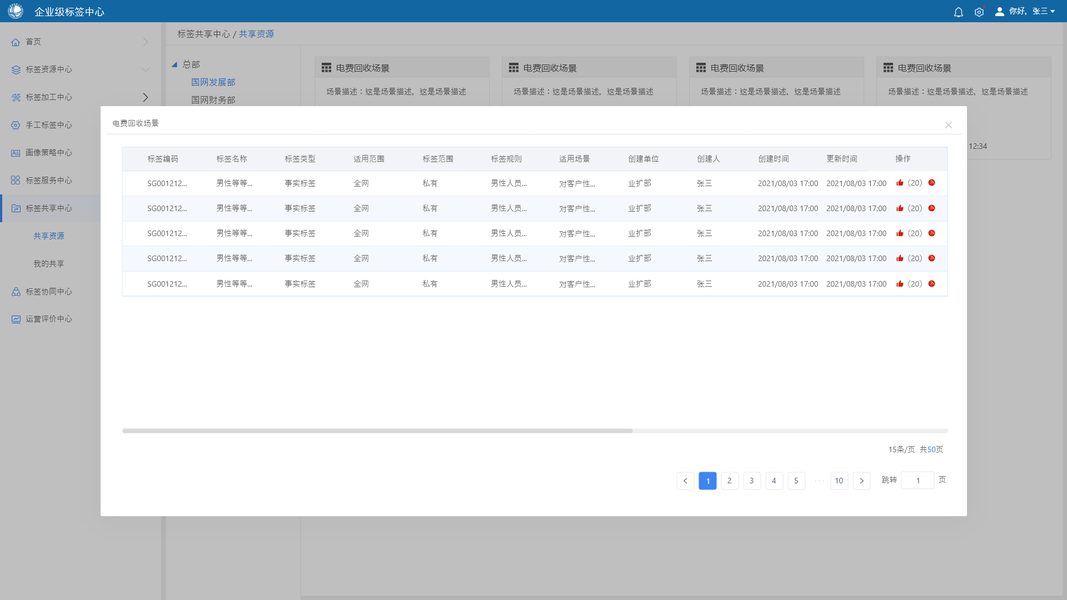
Task: Click the 标签加工中心 sidebar icon
Action: [16, 97]
